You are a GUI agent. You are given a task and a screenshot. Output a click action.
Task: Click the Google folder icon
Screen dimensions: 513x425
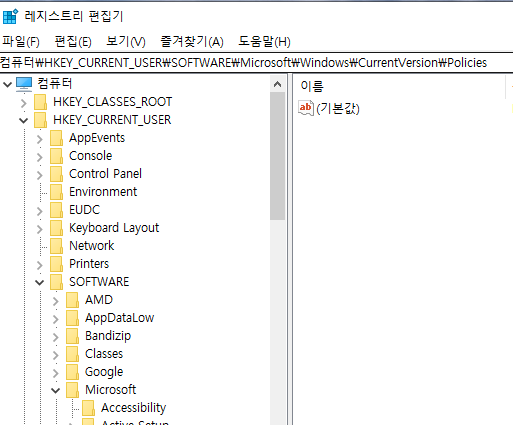point(72,372)
